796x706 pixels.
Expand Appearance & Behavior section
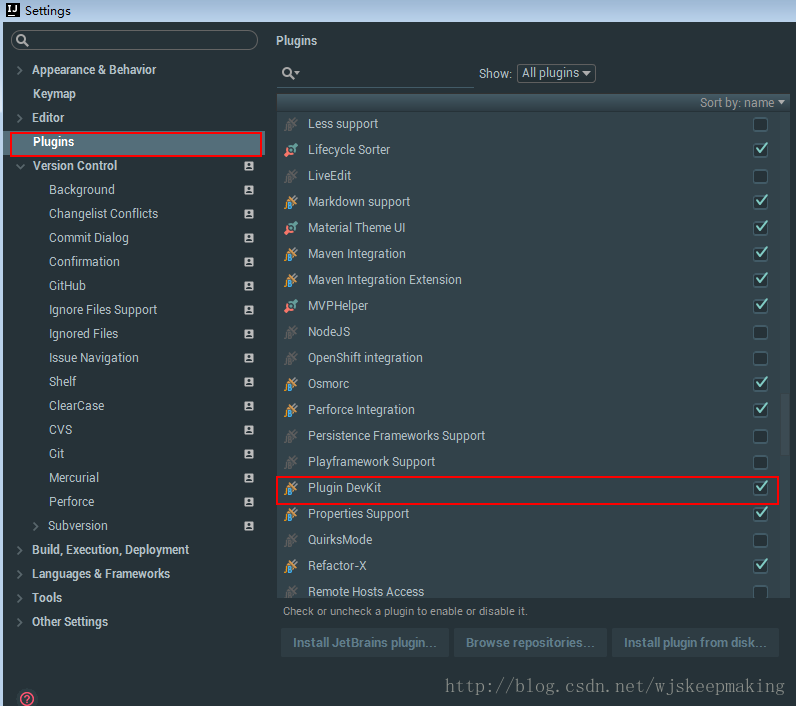pyautogui.click(x=19, y=70)
